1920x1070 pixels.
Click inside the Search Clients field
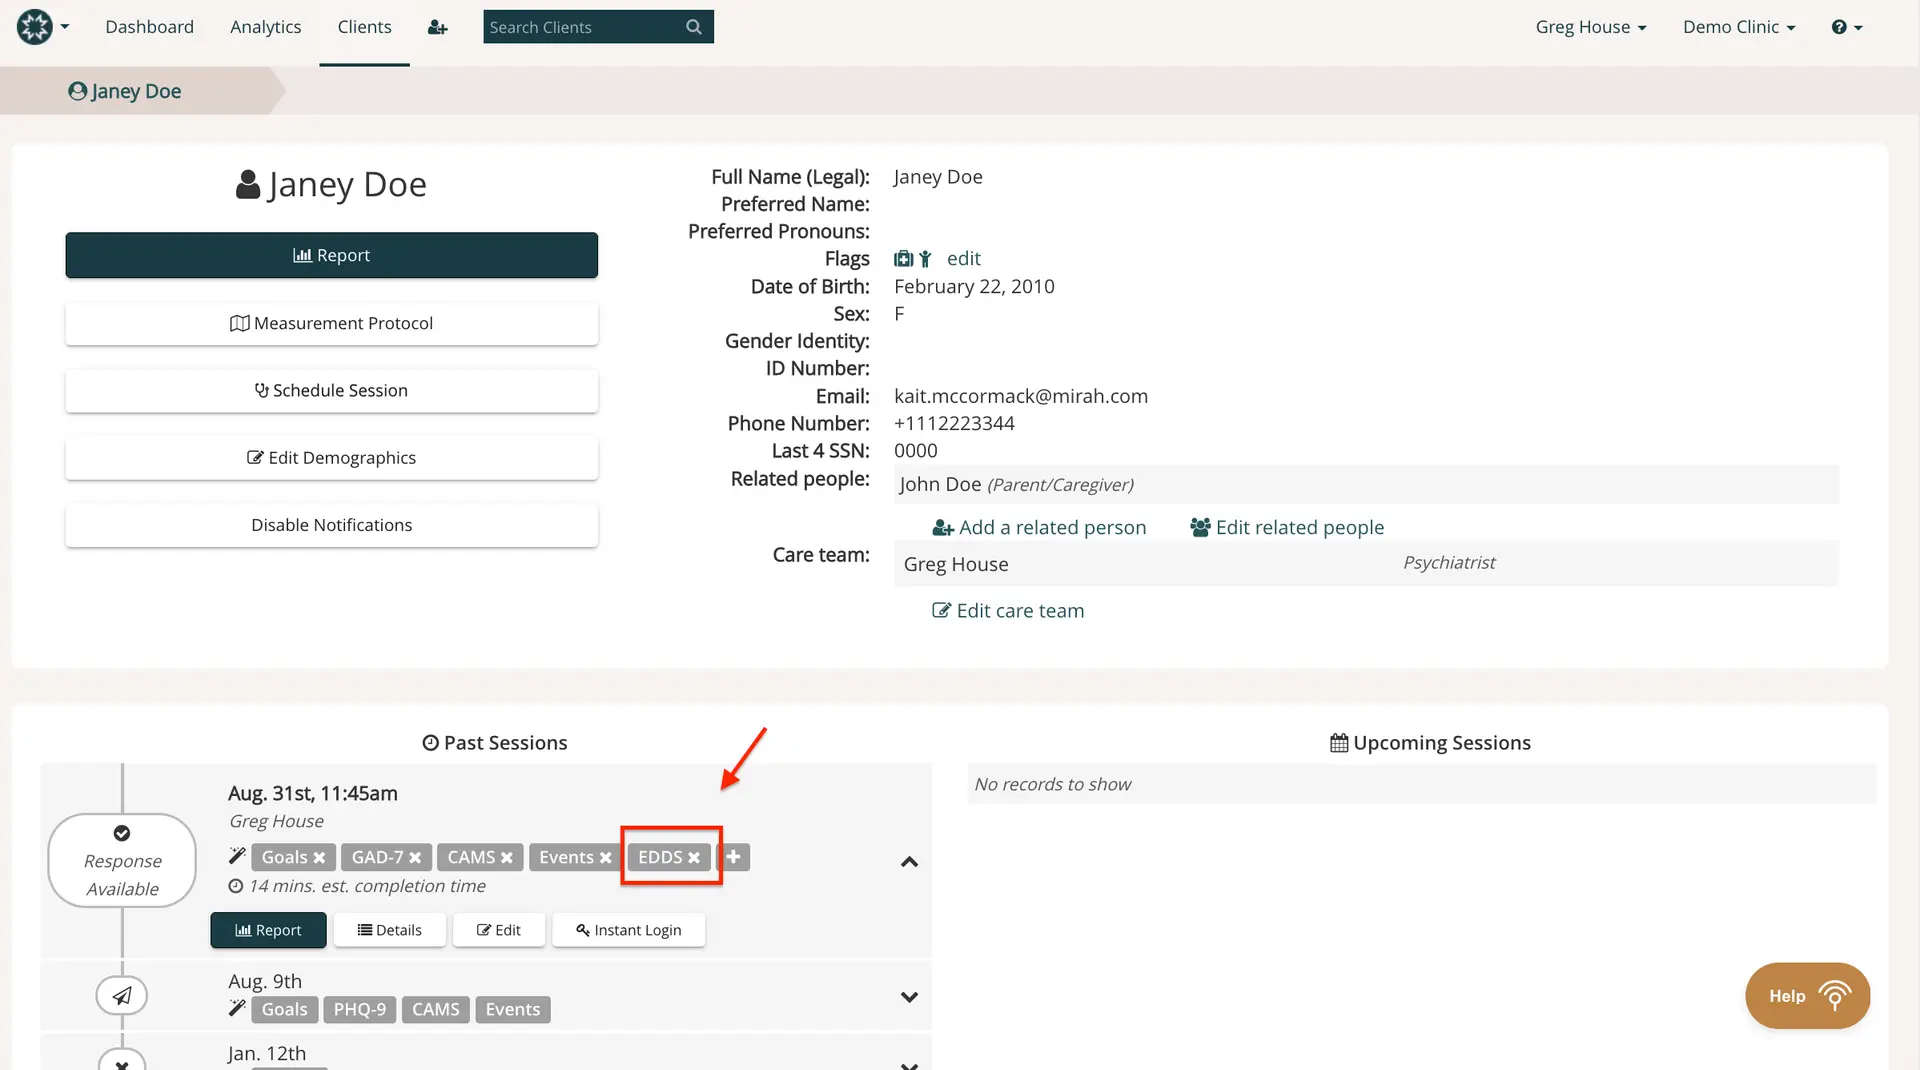coord(580,27)
